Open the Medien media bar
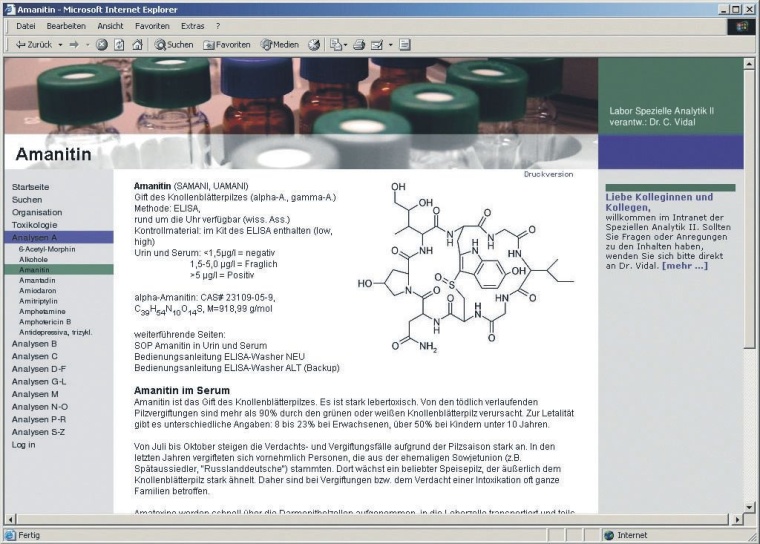 point(280,45)
